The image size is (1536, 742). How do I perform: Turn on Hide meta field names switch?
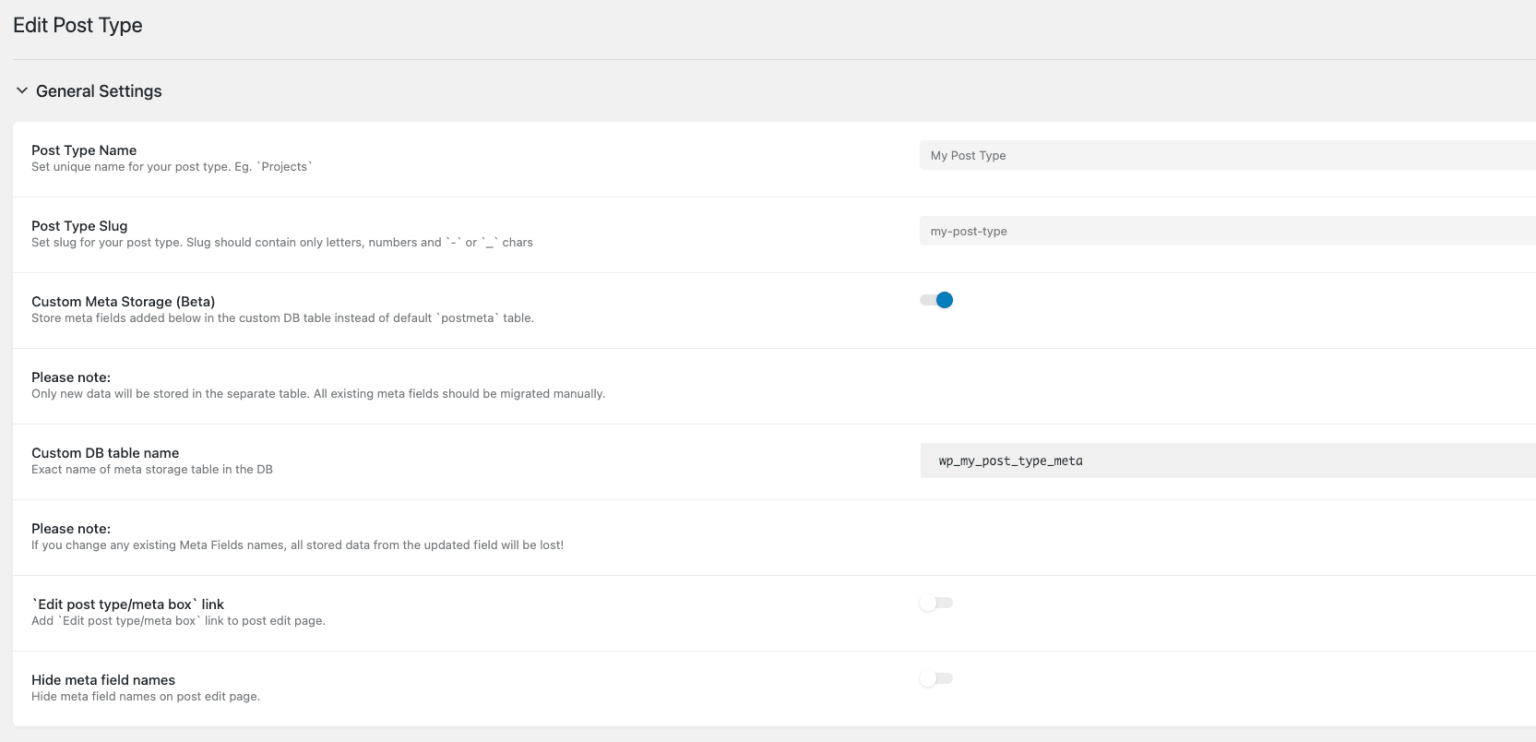[x=936, y=679]
